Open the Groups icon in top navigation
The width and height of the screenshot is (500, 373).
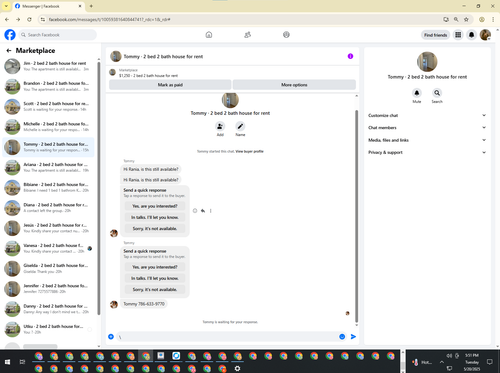(x=286, y=35)
